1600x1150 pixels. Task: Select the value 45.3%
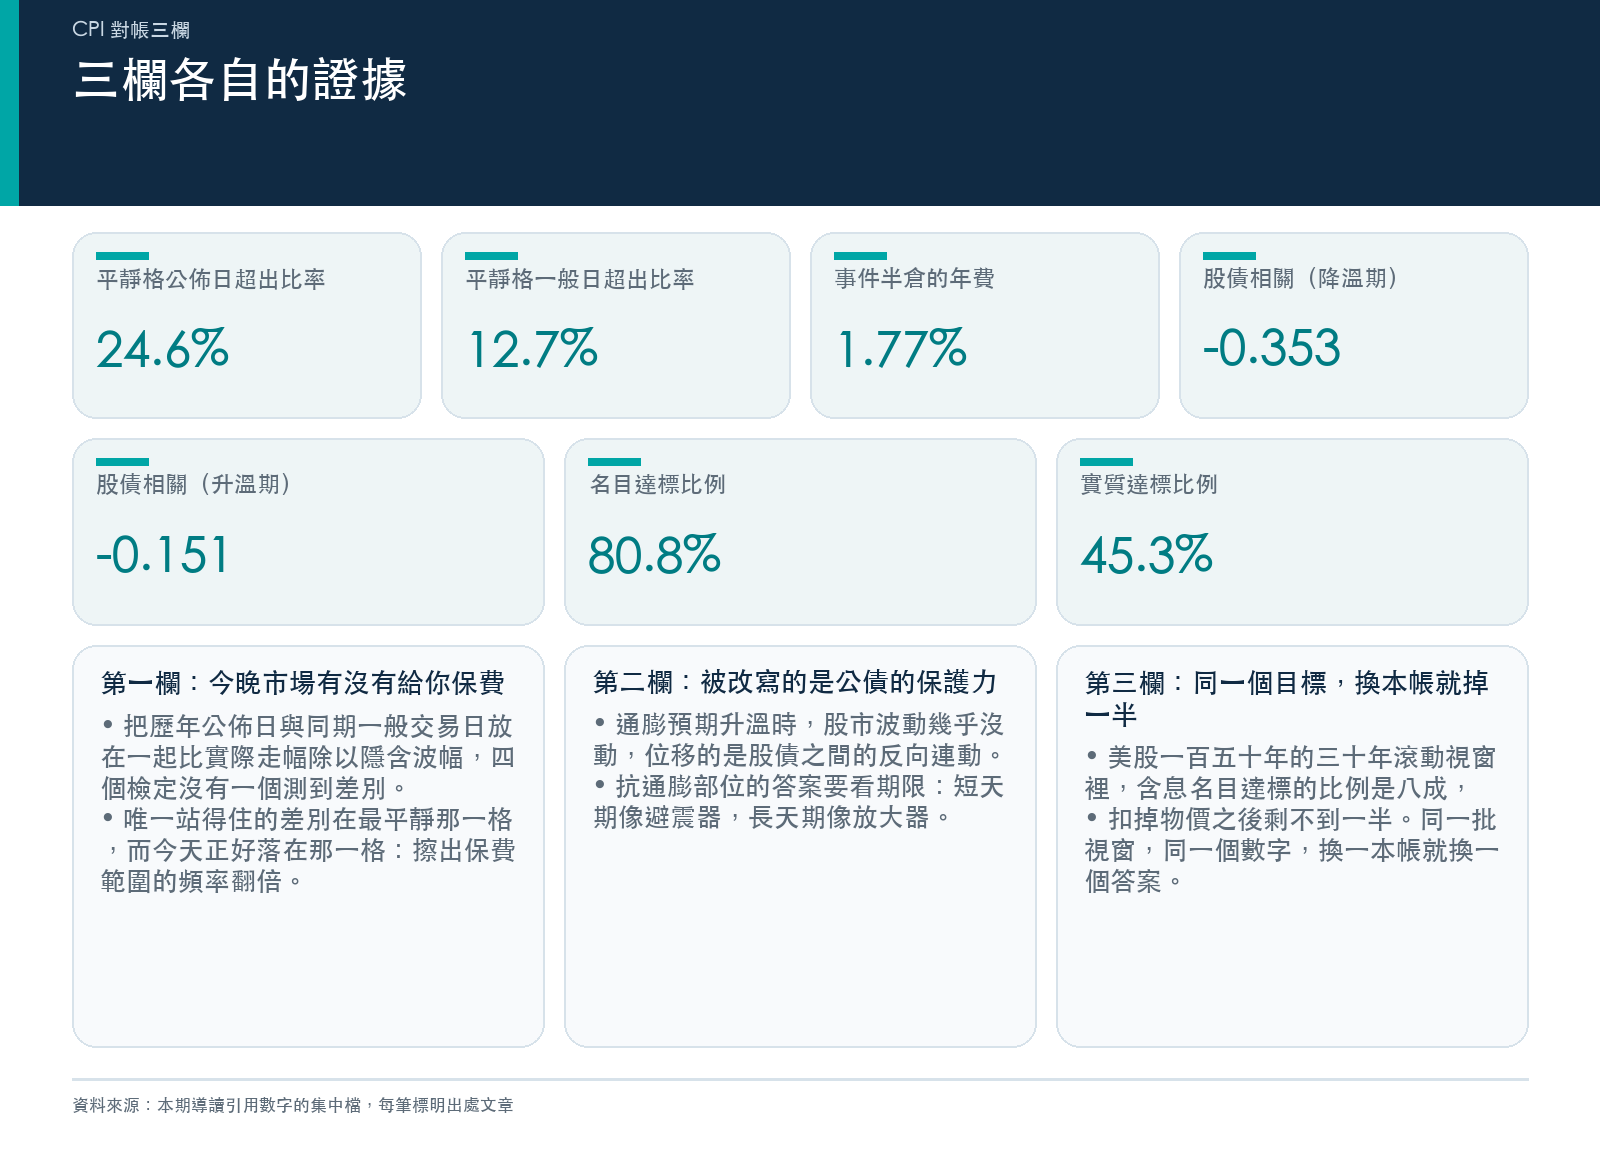click(x=1146, y=555)
